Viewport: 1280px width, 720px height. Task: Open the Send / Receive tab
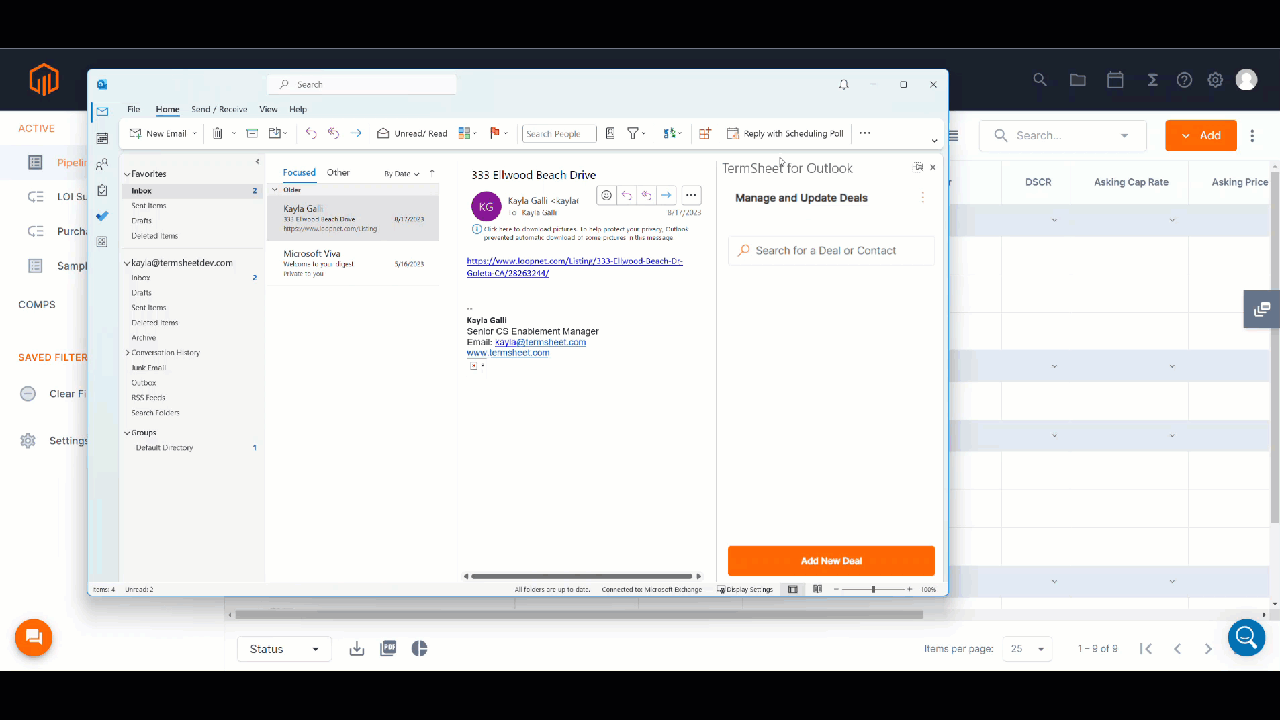click(219, 109)
